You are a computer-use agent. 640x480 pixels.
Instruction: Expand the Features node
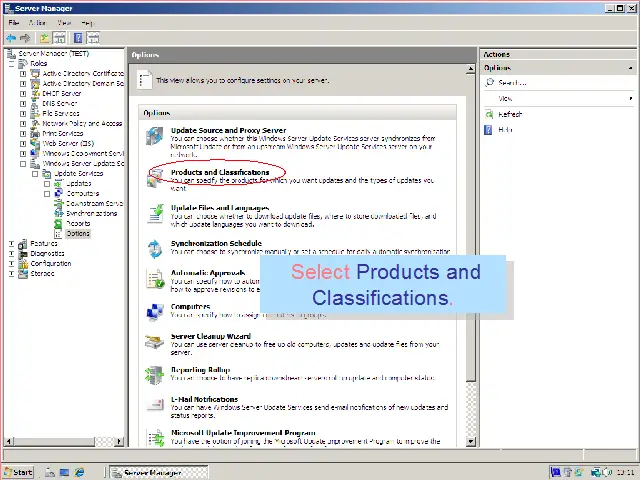click(x=11, y=244)
